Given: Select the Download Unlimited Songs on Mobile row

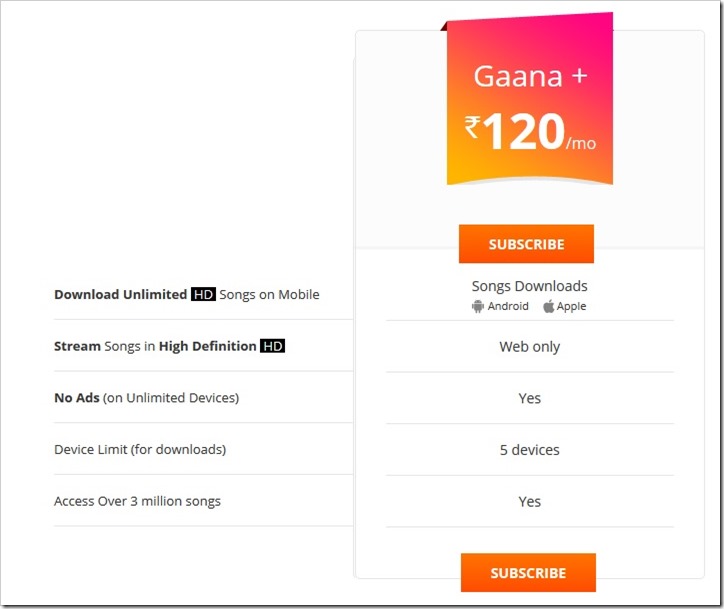Looking at the screenshot, I should coord(187,295).
